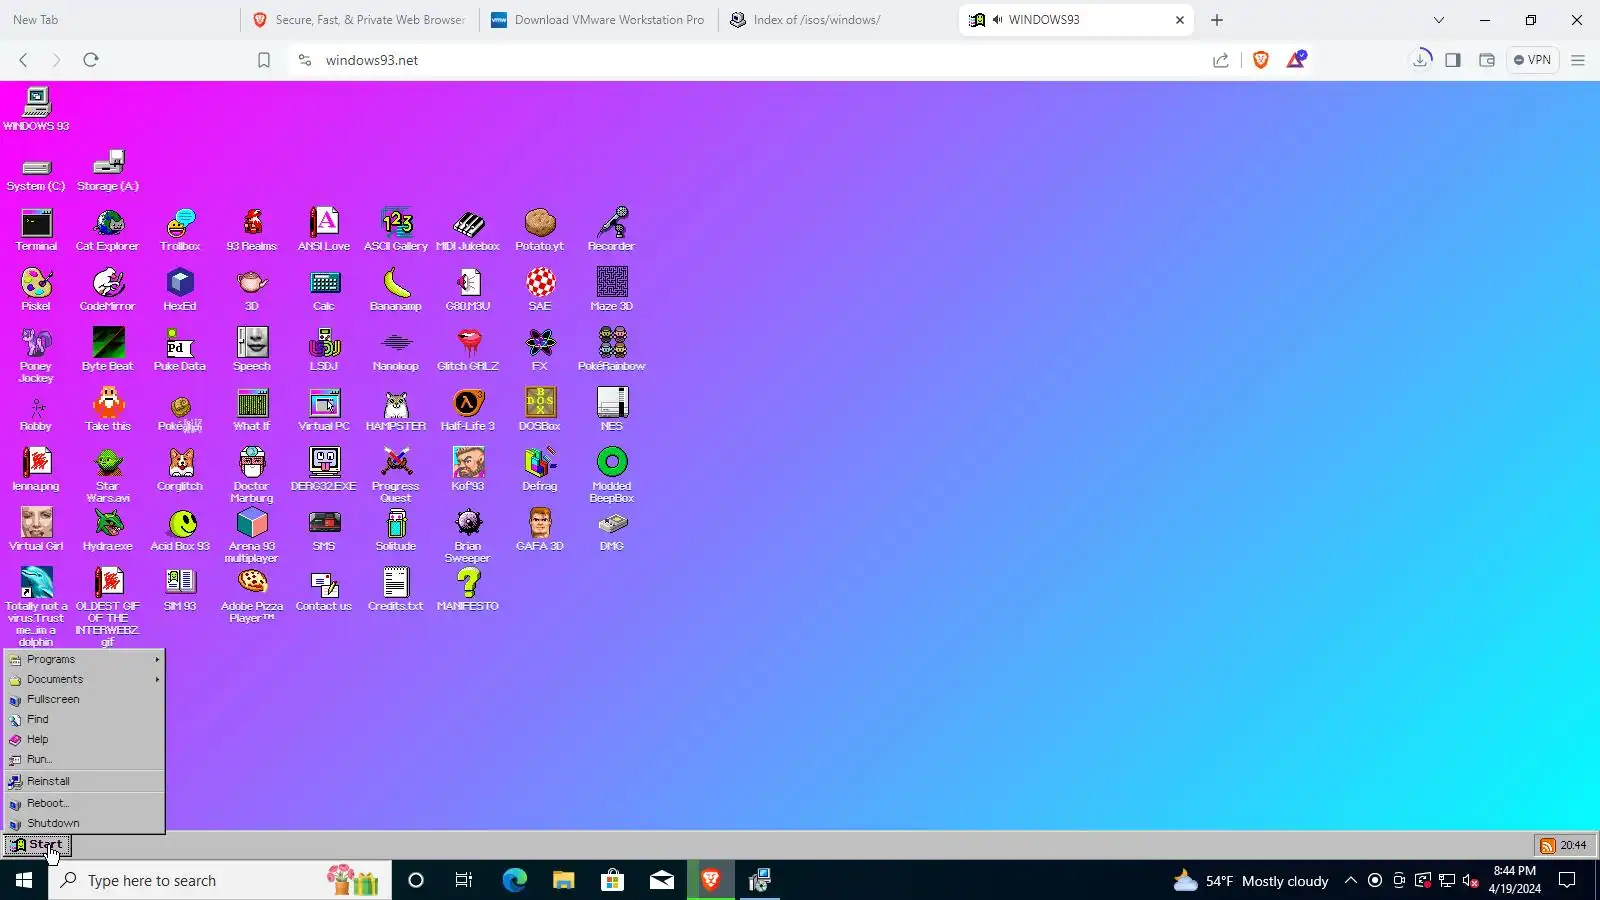The height and width of the screenshot is (900, 1600).
Task: Launch the MIDI Jukebox icon
Action: 468,230
